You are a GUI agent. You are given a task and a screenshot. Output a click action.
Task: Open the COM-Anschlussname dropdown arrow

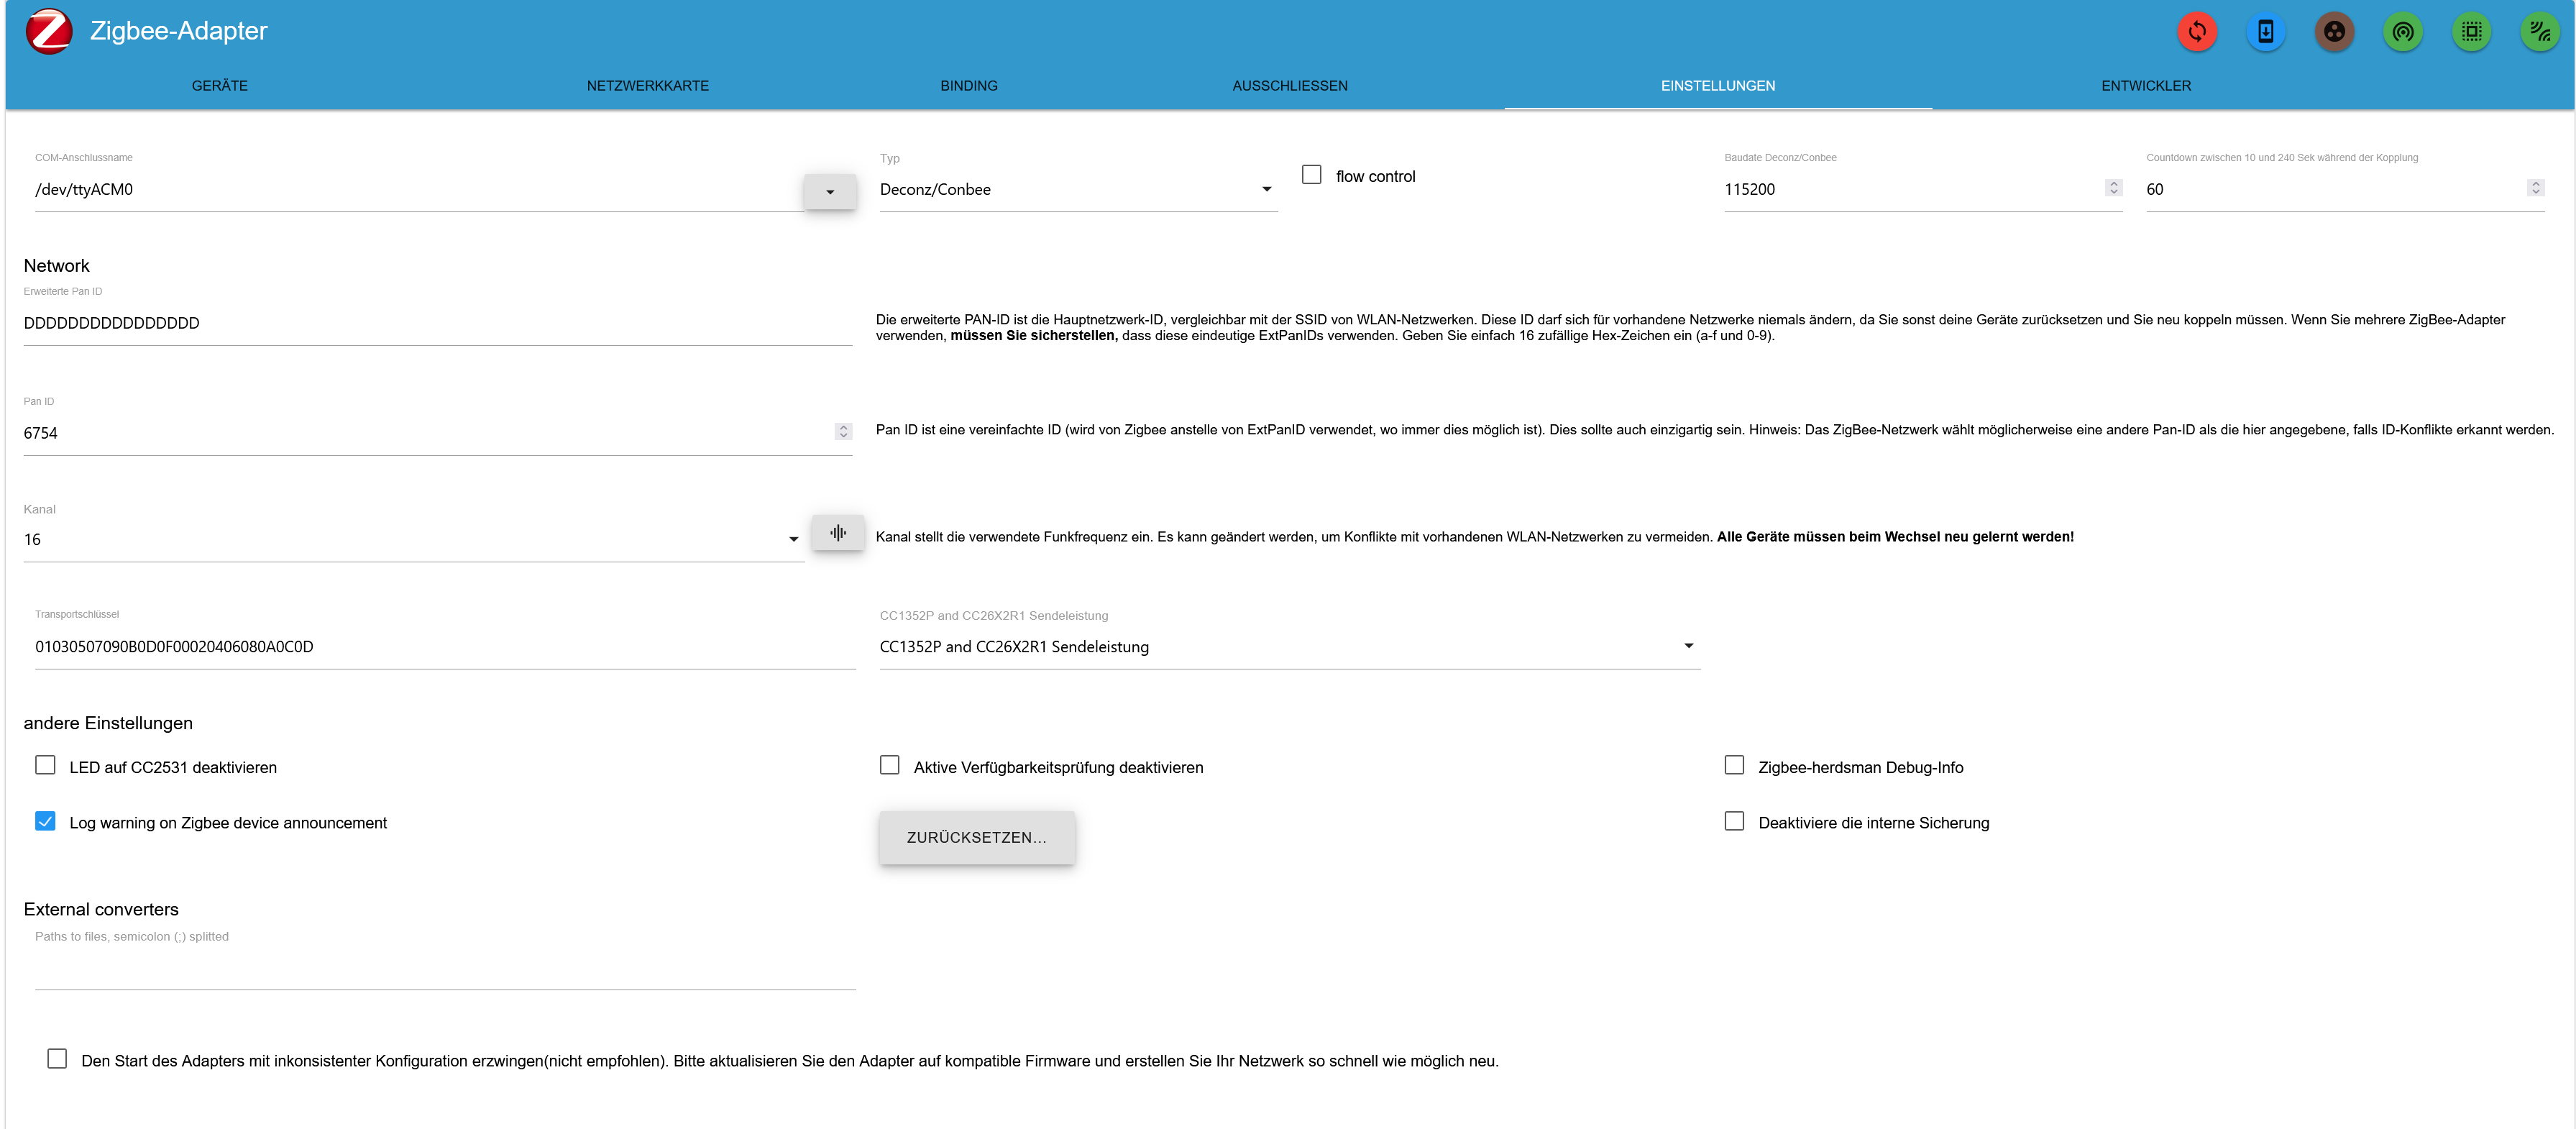click(x=830, y=191)
